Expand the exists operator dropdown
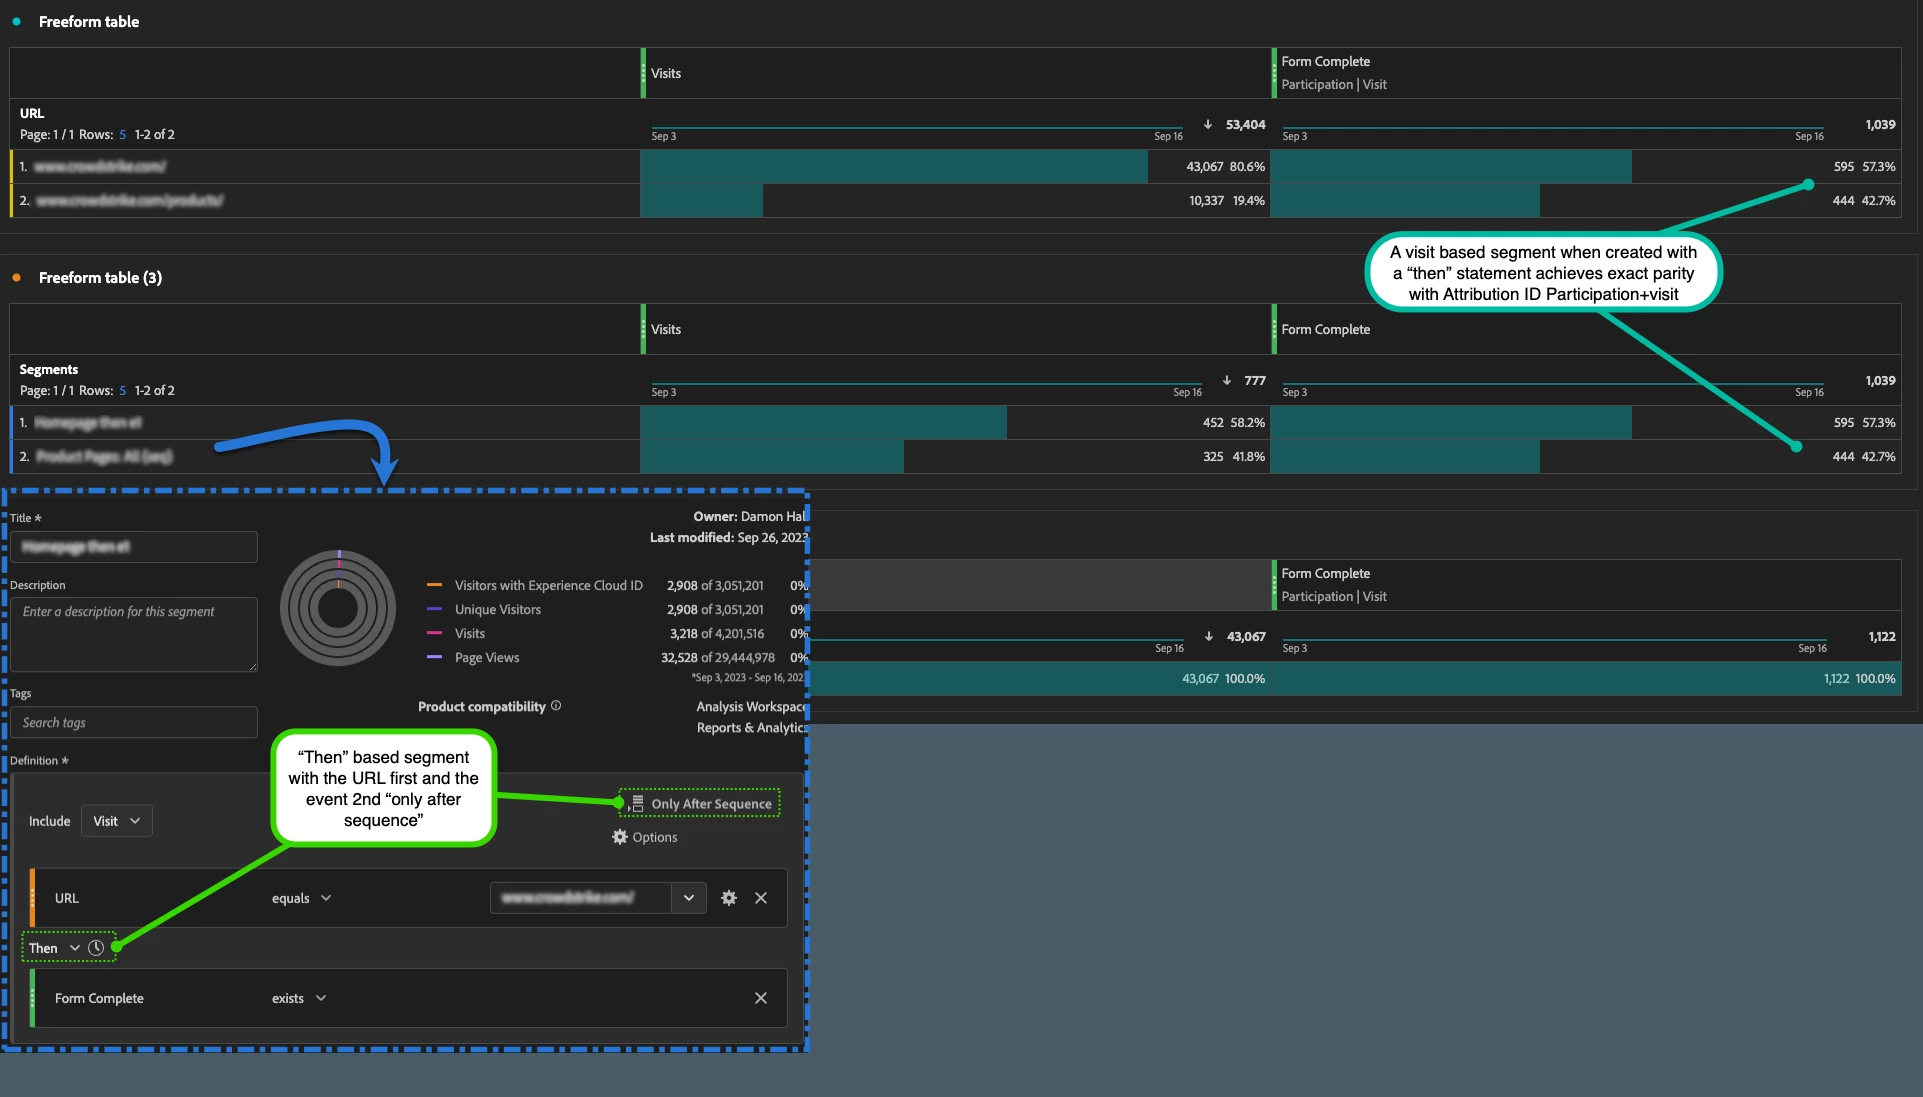The height and width of the screenshot is (1097, 1923). click(299, 998)
